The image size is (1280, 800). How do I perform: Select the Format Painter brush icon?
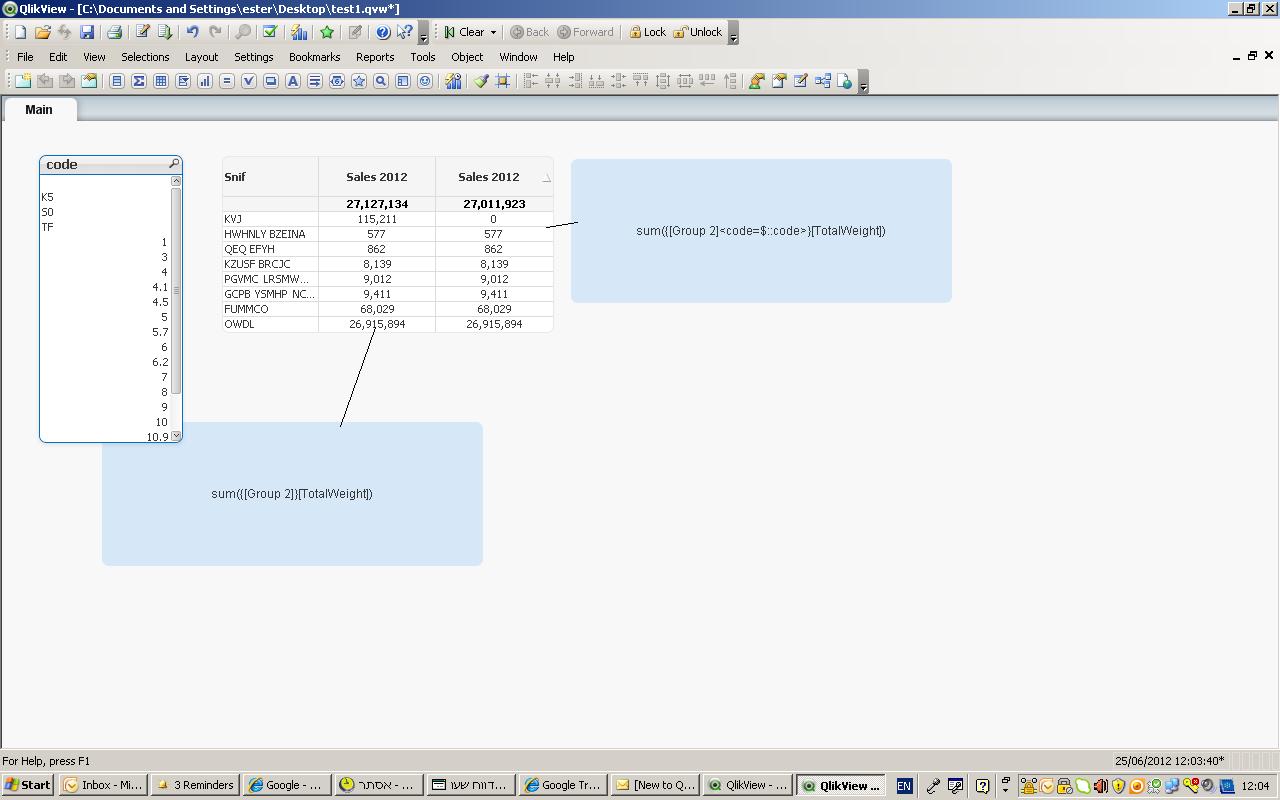[481, 81]
